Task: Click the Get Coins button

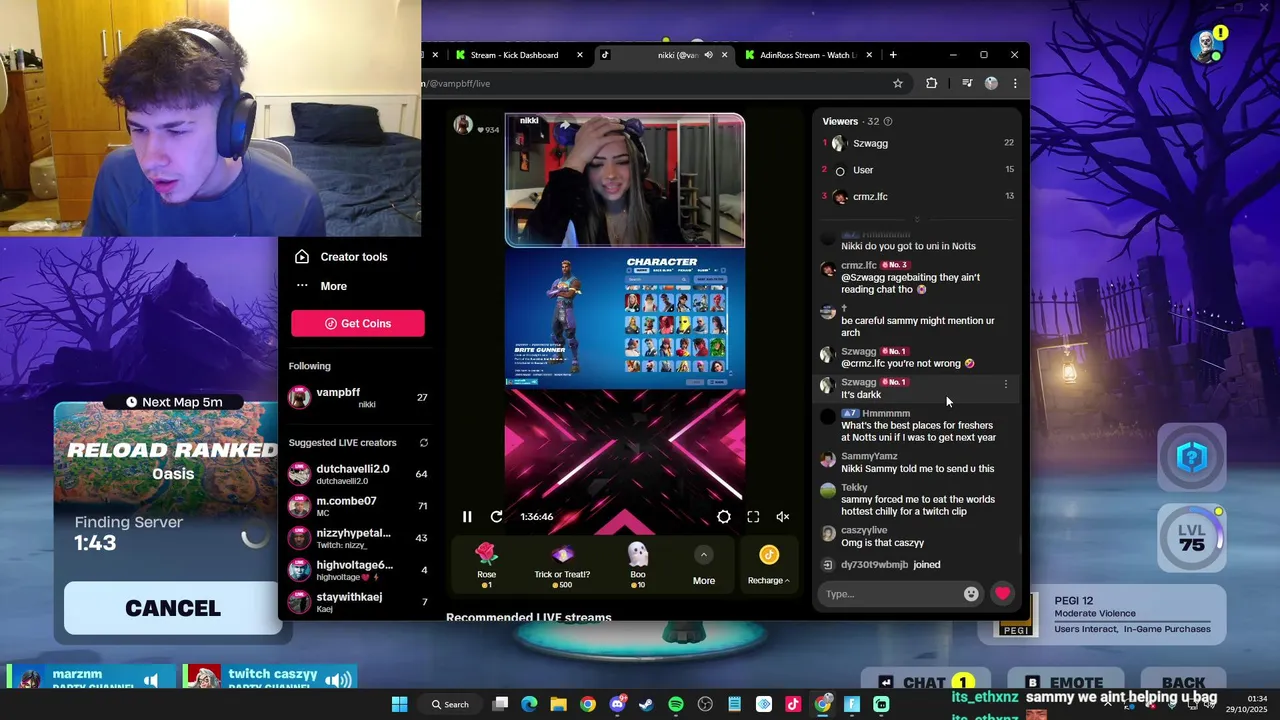Action: coord(358,323)
